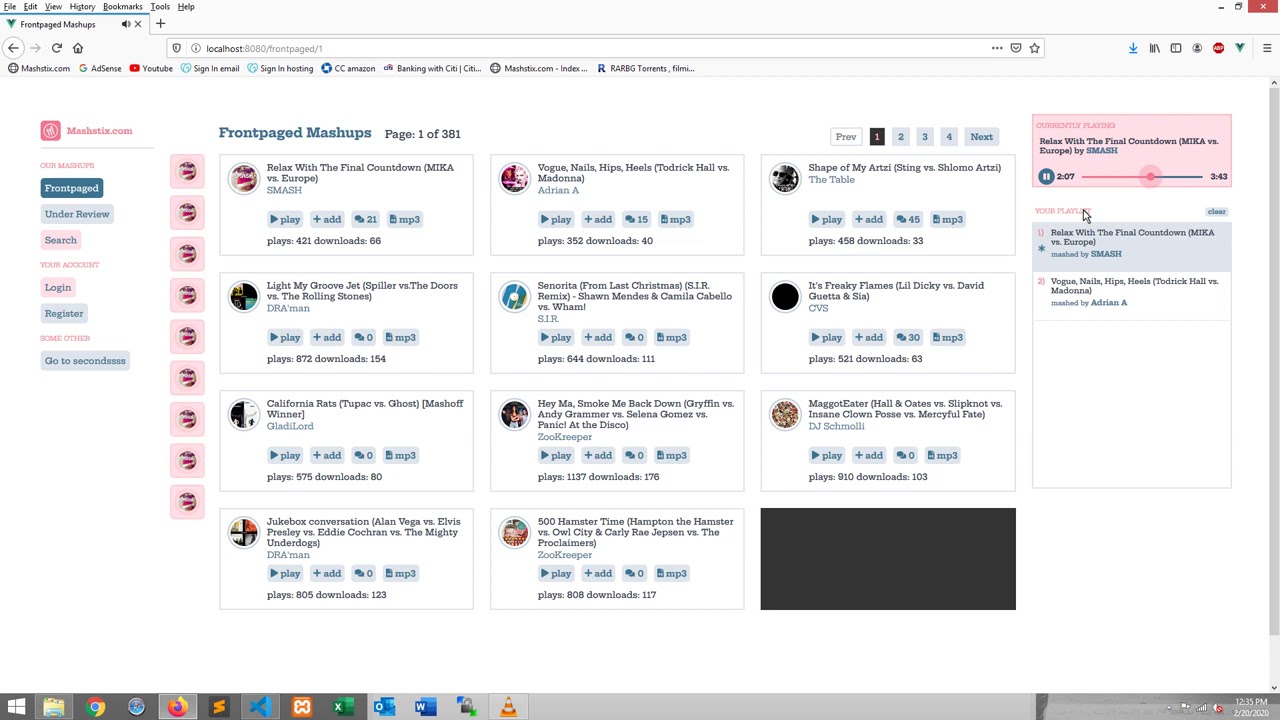Select playlist item 'Vogue, Nails, Hips, Heels'
This screenshot has width=1280, height=720.
(1131, 292)
